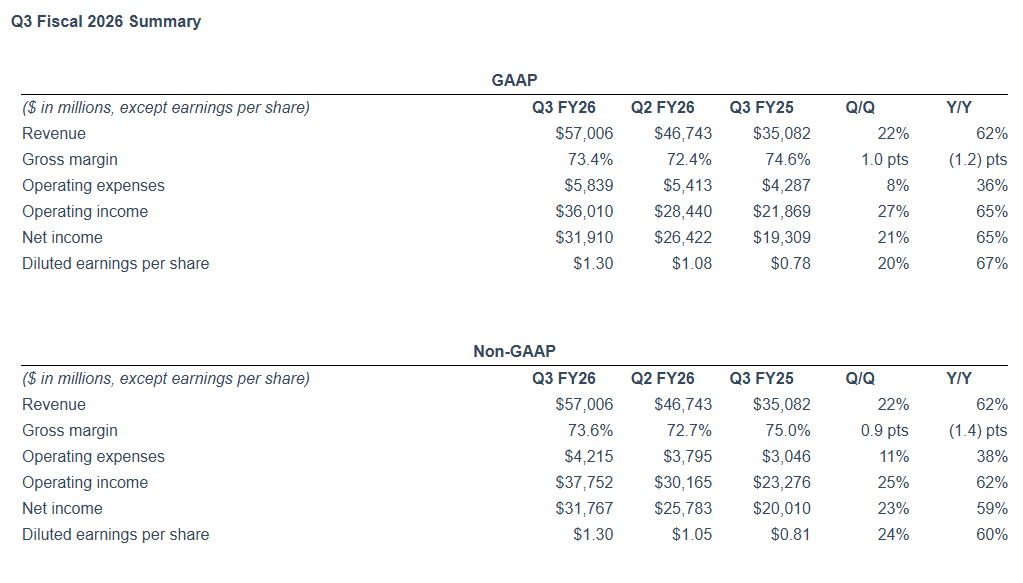Click Non-GAAP gross margin Q/Q 0.9 pts
1023x583 pixels.
coord(883,430)
